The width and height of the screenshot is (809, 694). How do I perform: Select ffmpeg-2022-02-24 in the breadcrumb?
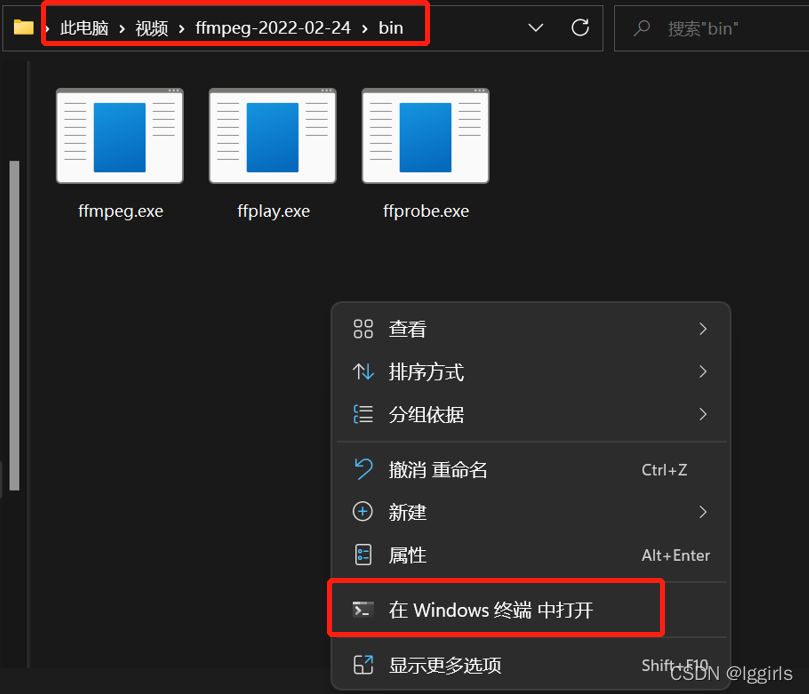[x=273, y=28]
